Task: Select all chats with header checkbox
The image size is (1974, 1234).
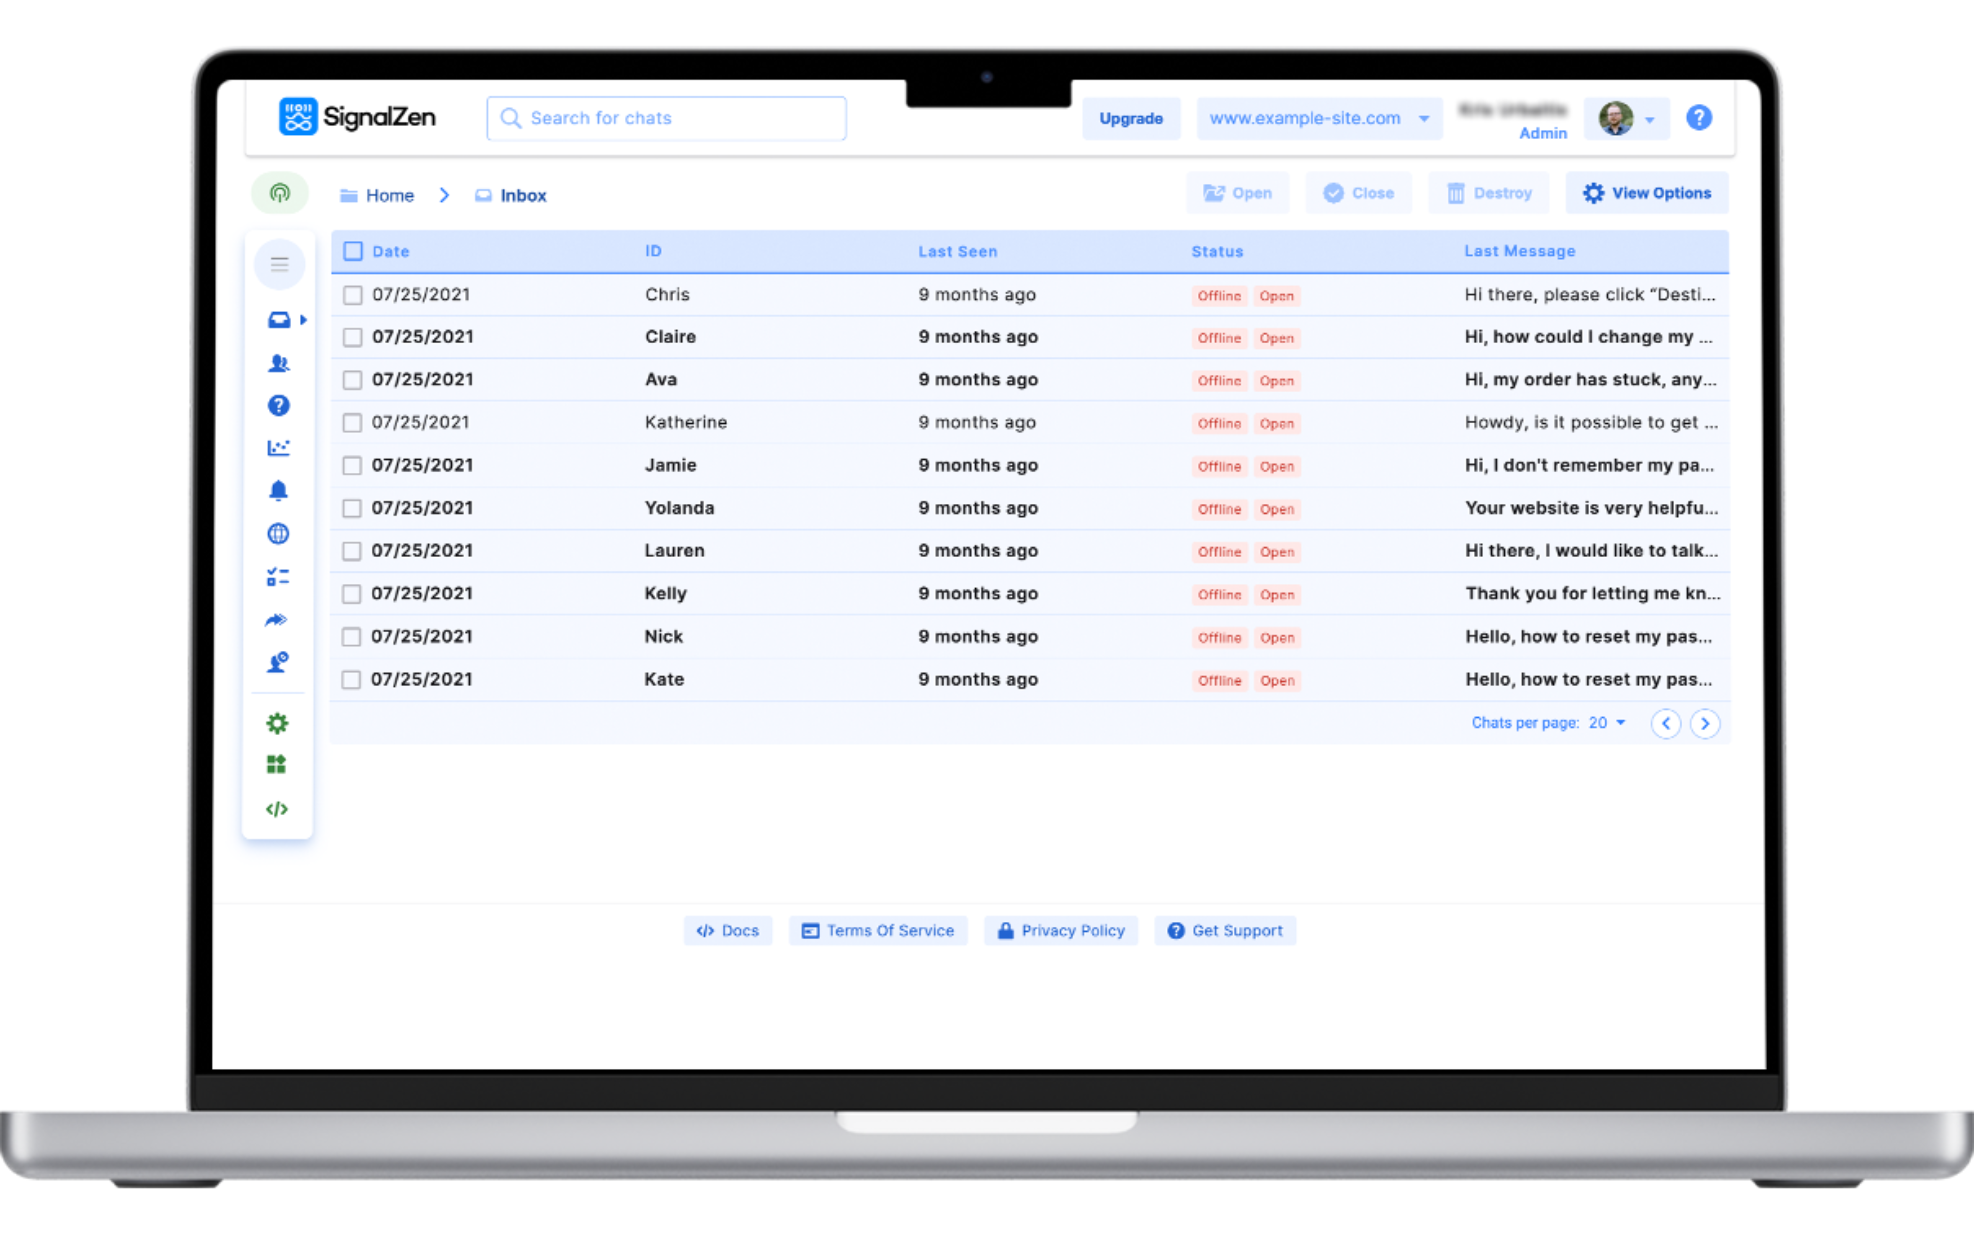Action: click(353, 251)
